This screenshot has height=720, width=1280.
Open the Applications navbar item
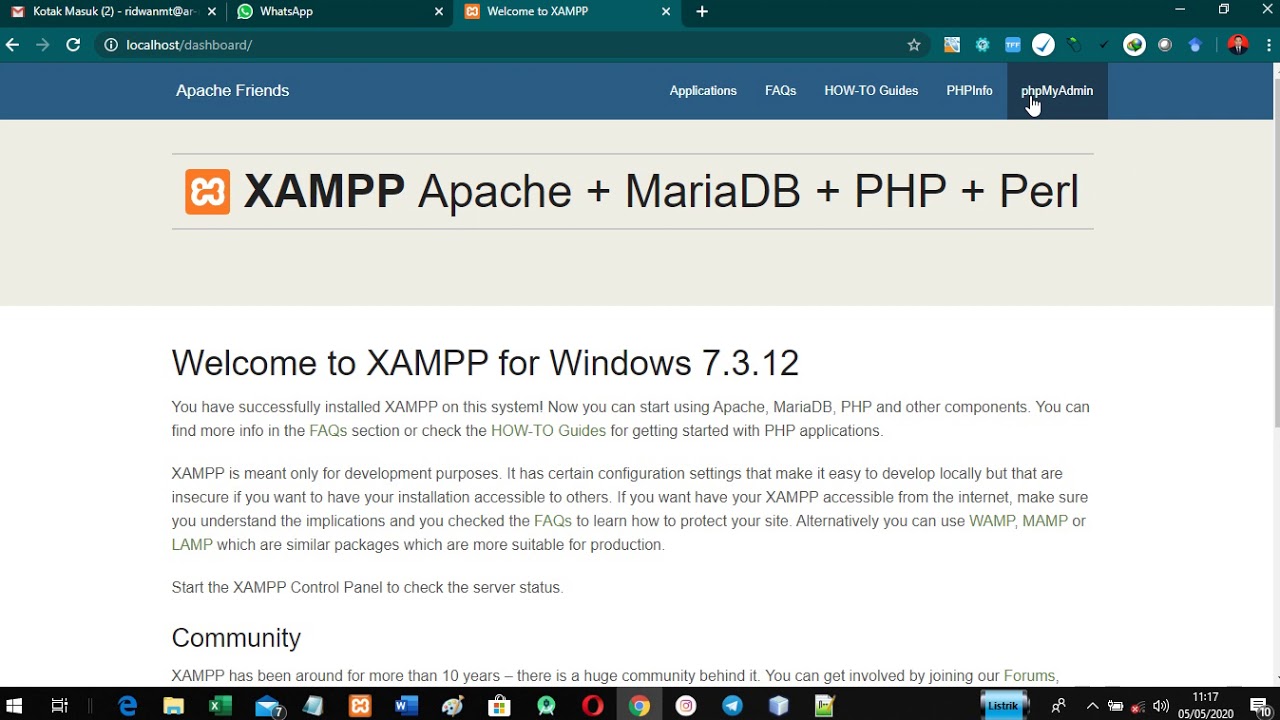[x=703, y=91]
